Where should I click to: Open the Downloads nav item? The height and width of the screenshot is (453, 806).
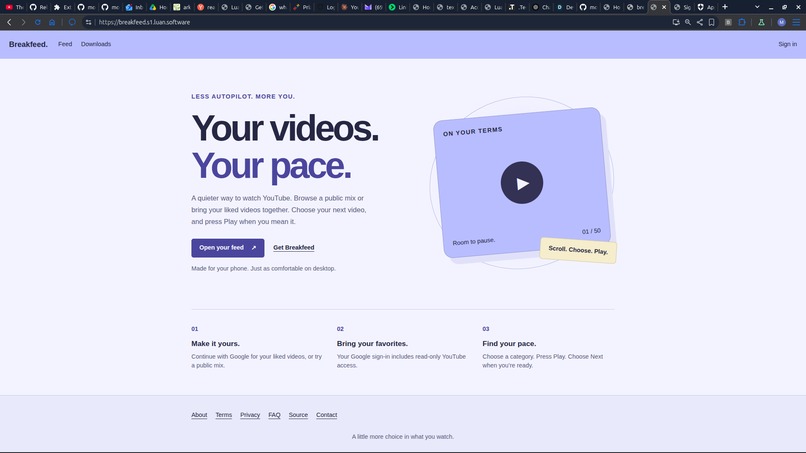tap(96, 44)
